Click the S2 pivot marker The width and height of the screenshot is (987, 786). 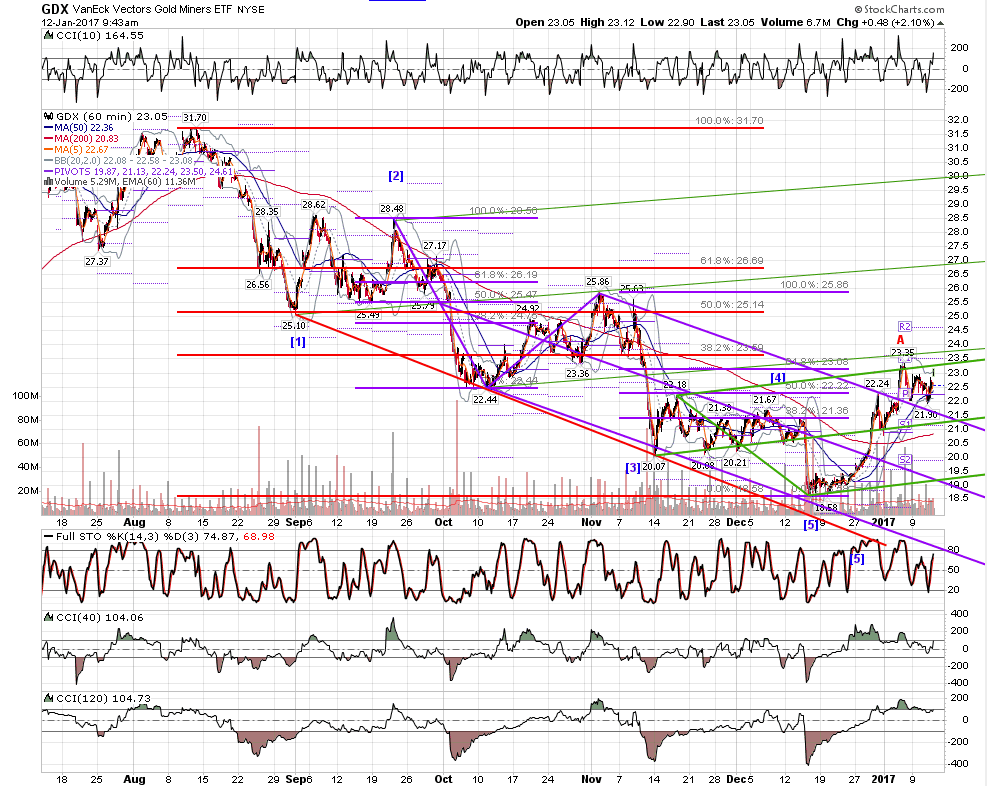pos(905,460)
